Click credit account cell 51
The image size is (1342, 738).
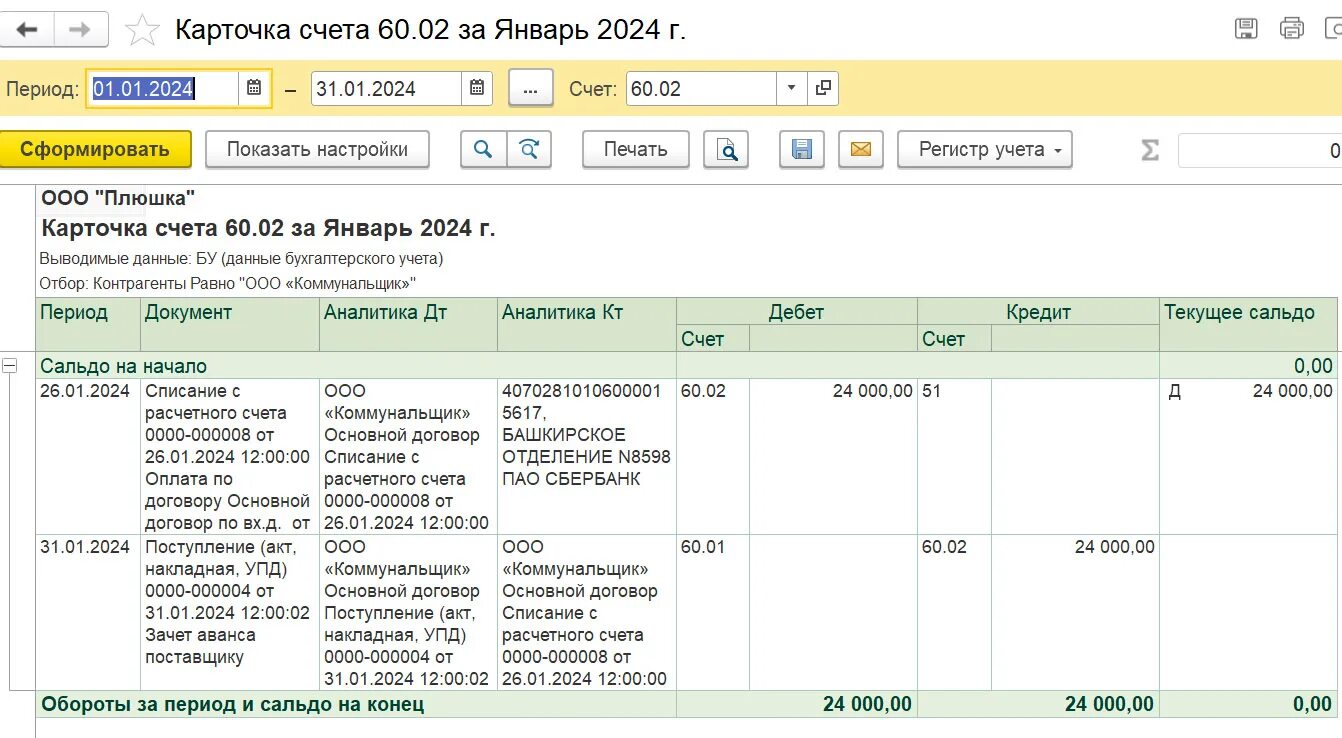tap(954, 457)
